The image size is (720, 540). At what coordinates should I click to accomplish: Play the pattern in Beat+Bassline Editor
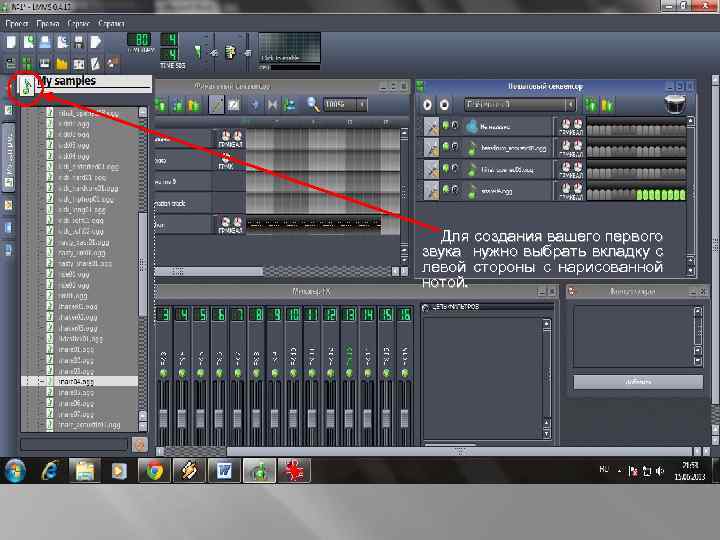pos(427,105)
